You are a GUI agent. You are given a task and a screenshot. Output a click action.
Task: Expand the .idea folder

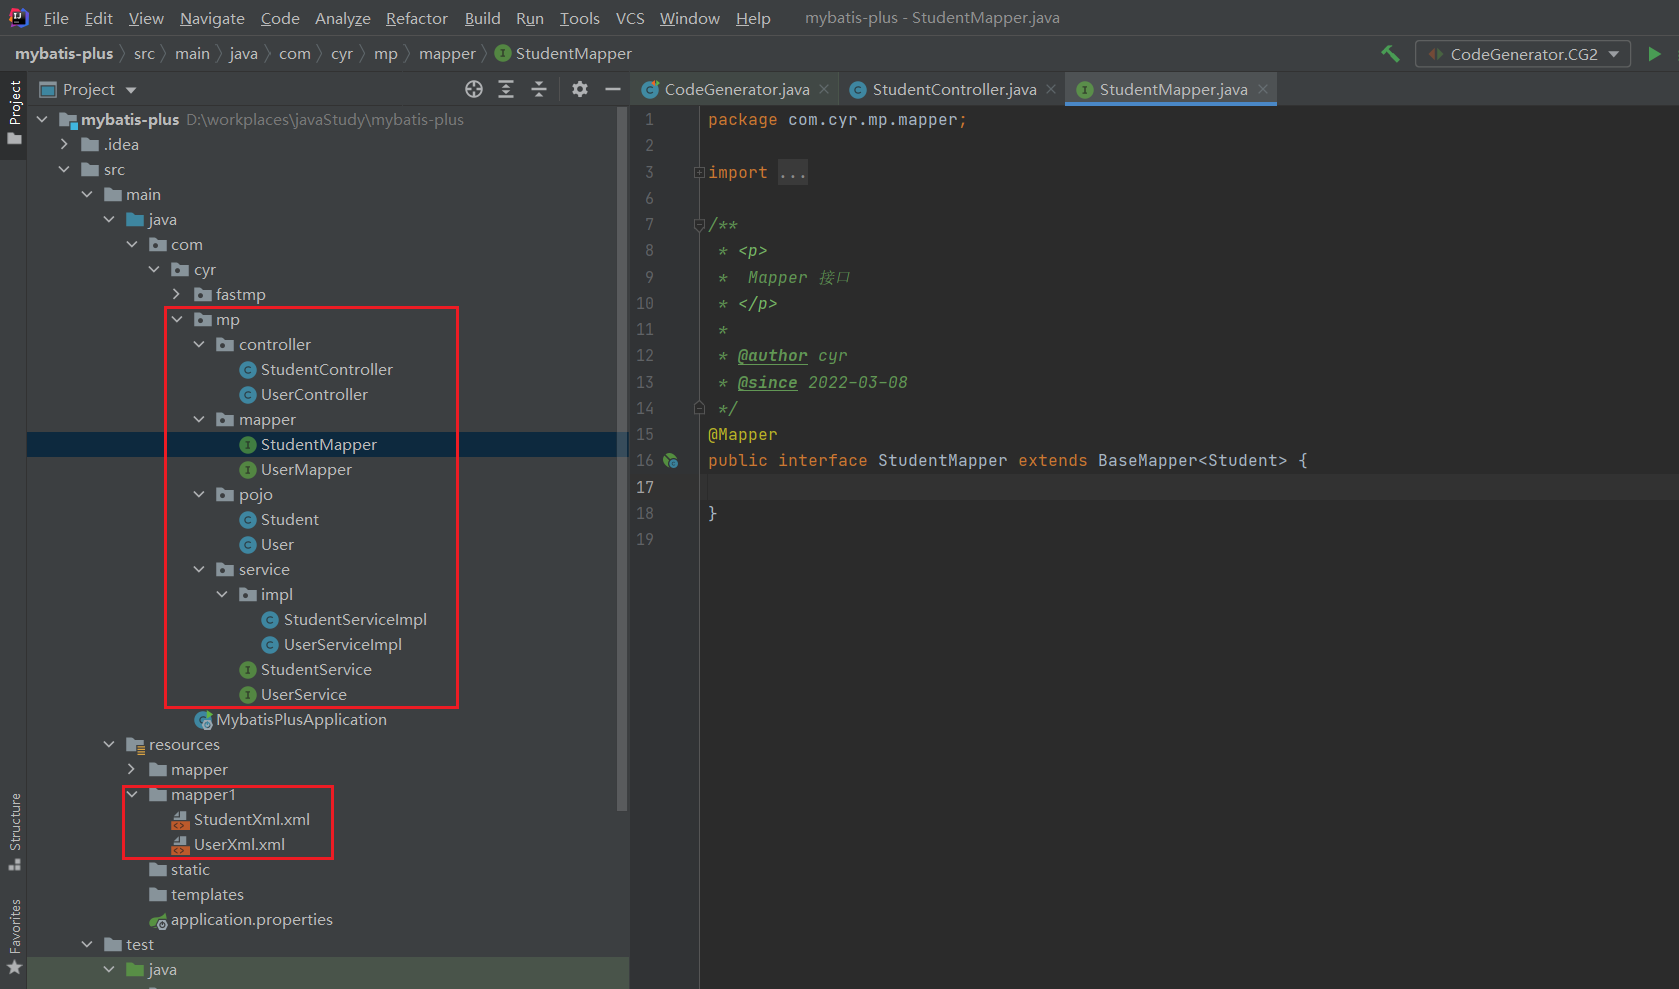pyautogui.click(x=65, y=144)
